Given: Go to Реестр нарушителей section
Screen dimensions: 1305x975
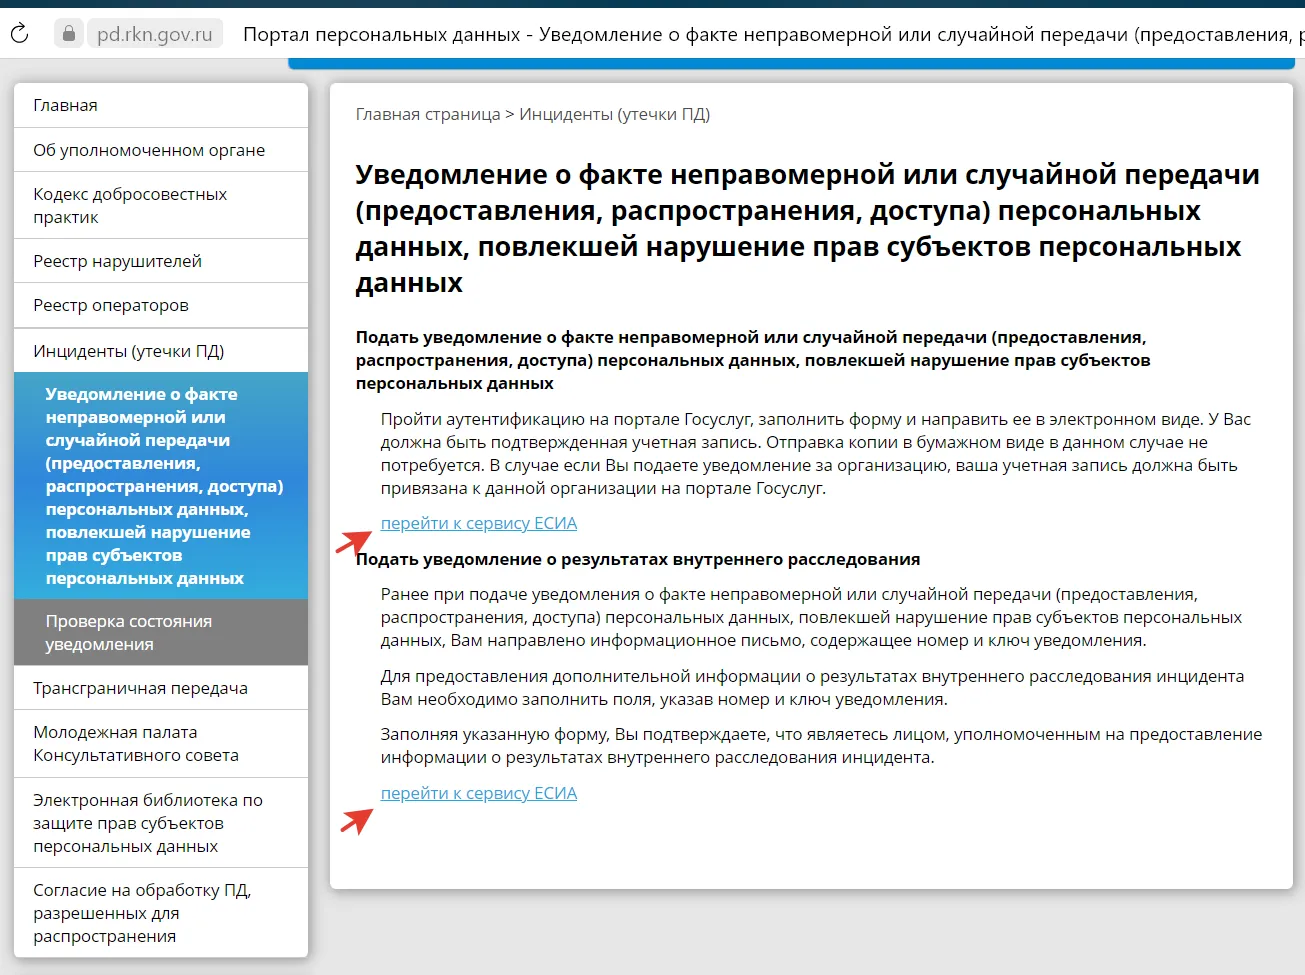Looking at the screenshot, I should (x=117, y=261).
